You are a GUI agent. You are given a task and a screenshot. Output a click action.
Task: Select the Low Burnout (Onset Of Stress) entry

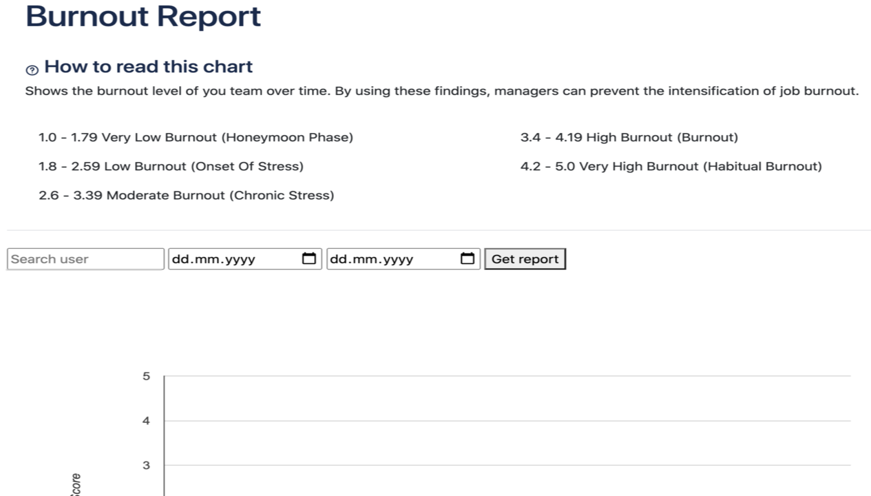(x=171, y=166)
